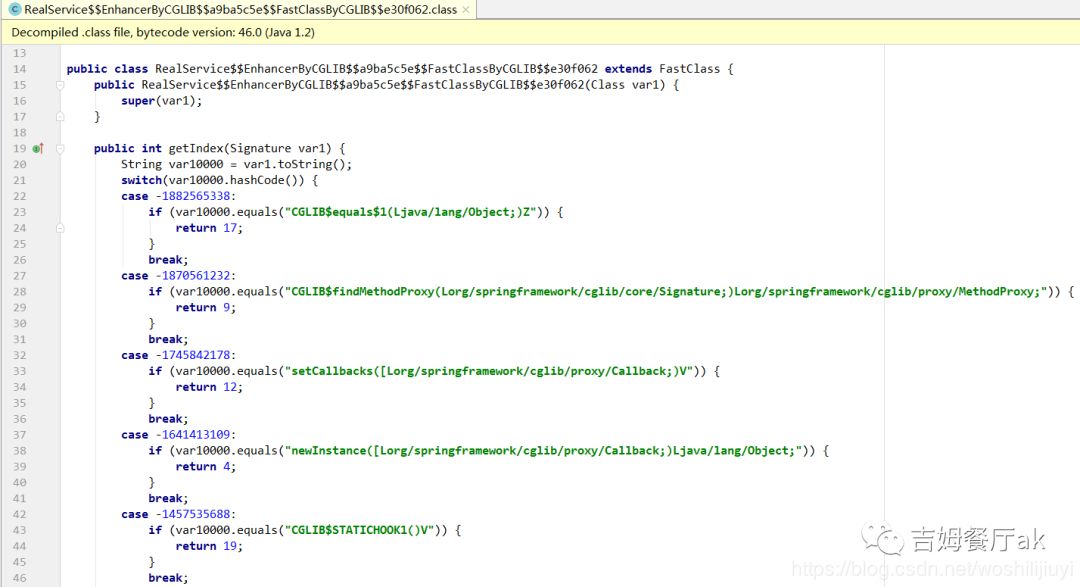The image size is (1080, 587).
Task: Click the "CGLIB$STATICHOOK1()V" string literal
Action: 360,531
